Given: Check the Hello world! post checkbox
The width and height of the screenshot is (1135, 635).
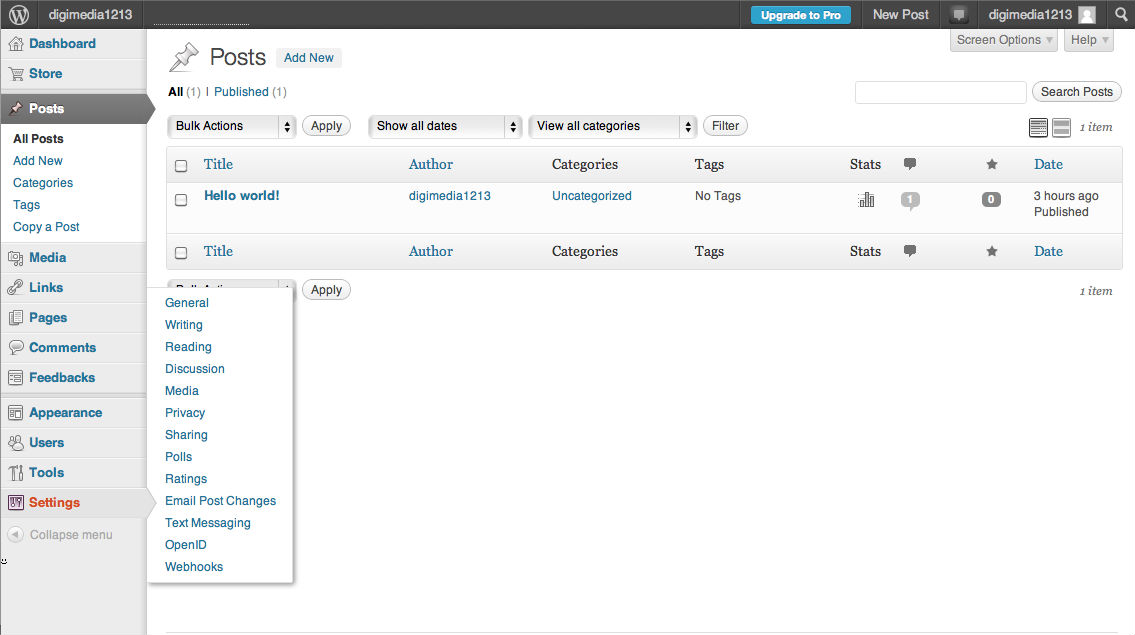Looking at the screenshot, I should [181, 200].
